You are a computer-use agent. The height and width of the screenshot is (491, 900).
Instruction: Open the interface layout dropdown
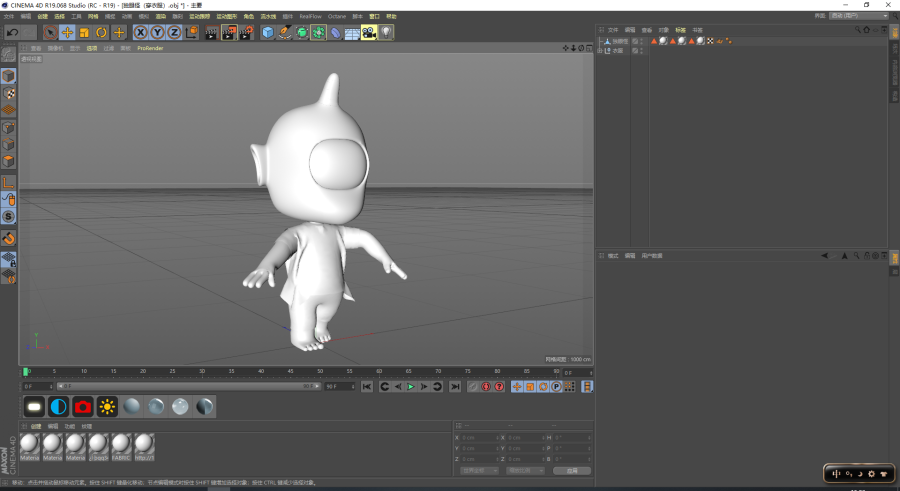[x=859, y=16]
